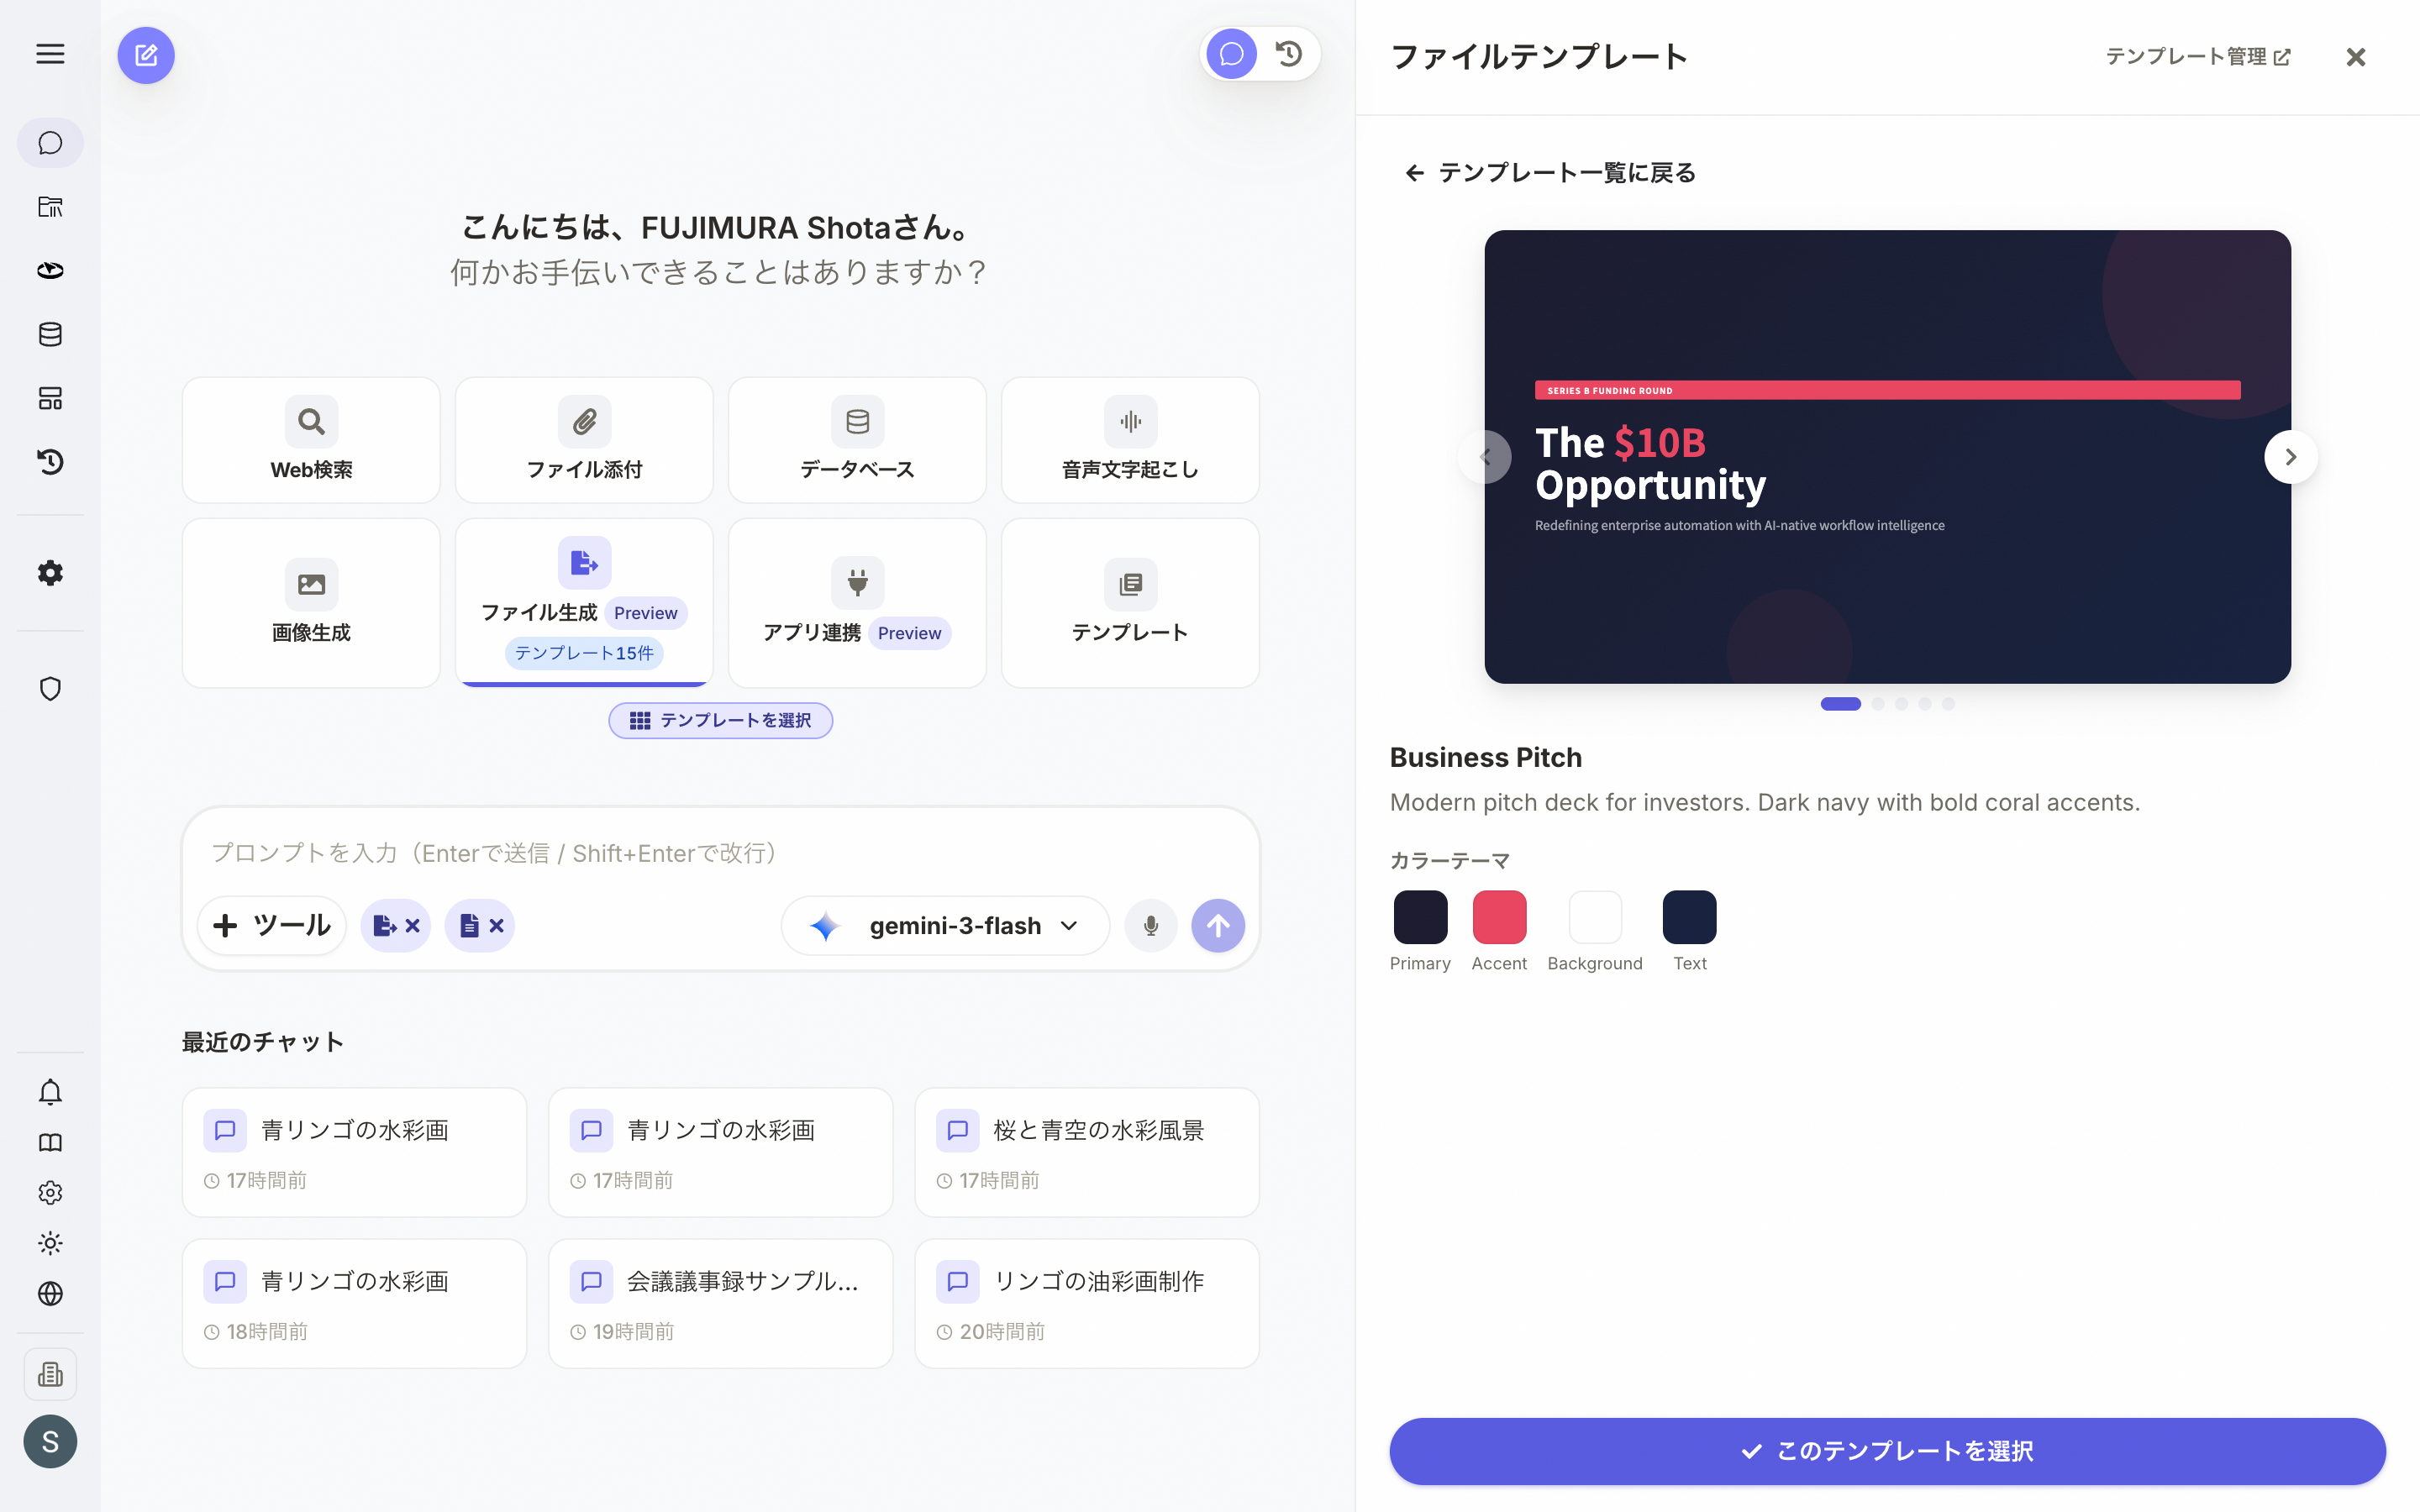Click the Primary color swatch

click(1420, 917)
